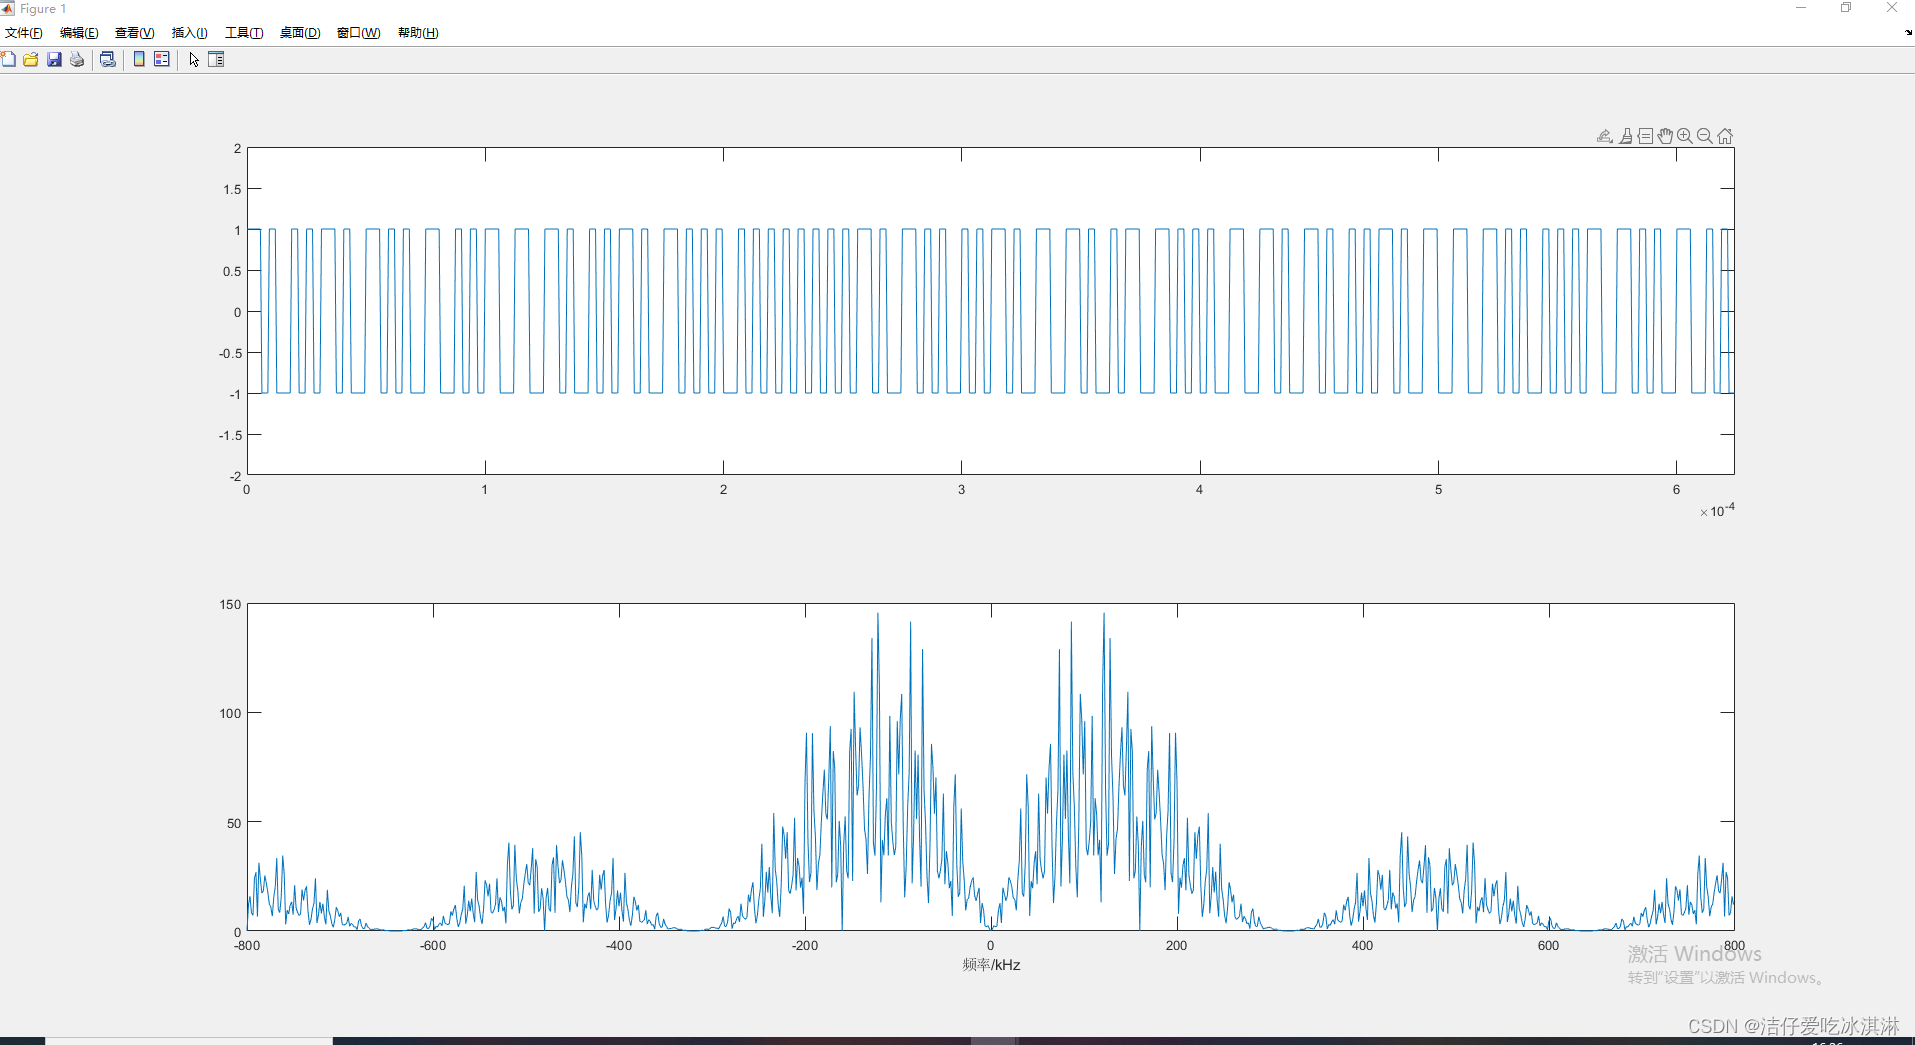Click the Figure 1 window title
The width and height of the screenshot is (1915, 1045).
43,8
